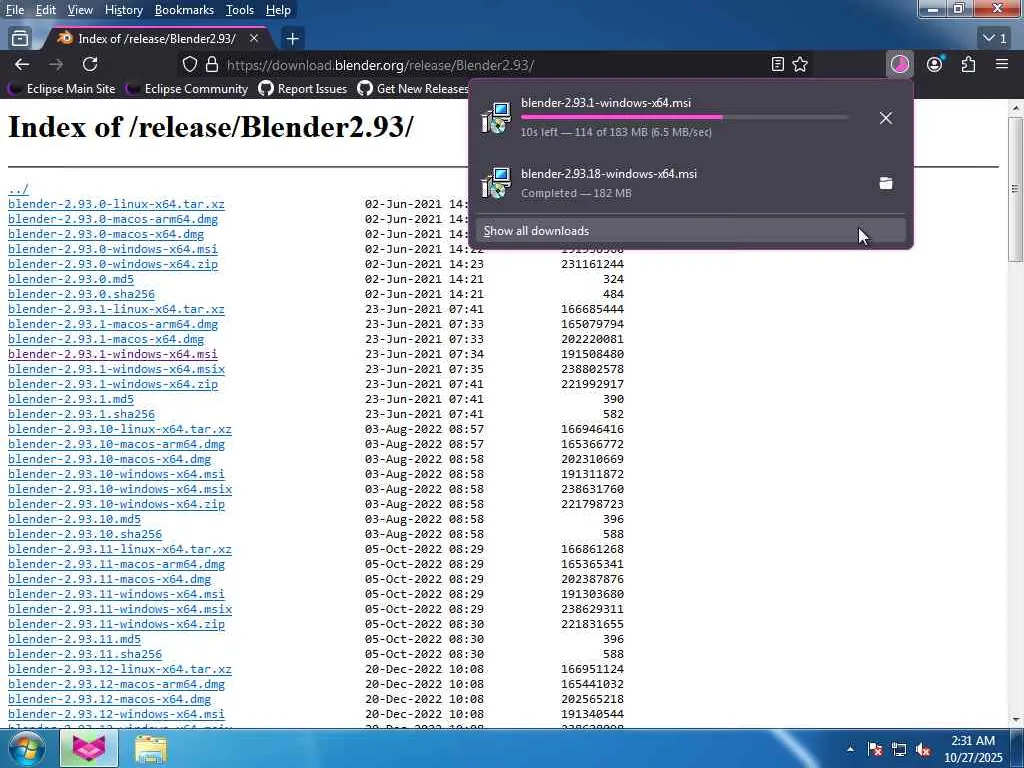Click the muted volume tray icon
This screenshot has width=1024, height=768.
point(923,749)
